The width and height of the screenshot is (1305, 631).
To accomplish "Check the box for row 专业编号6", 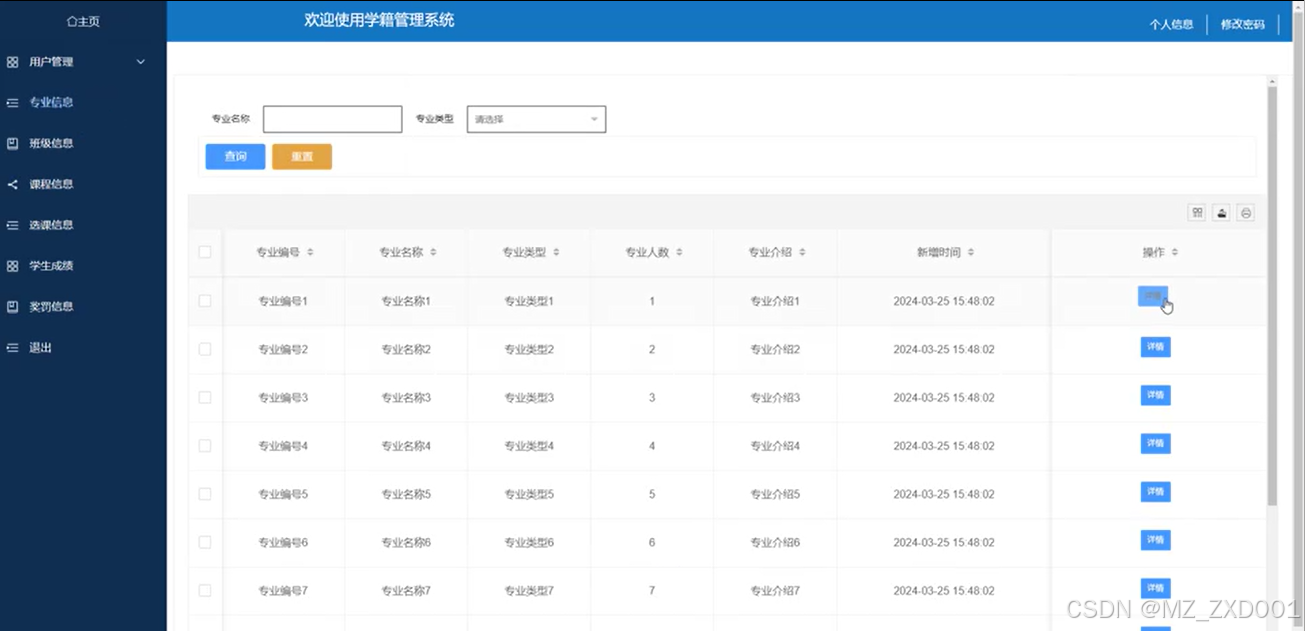I will (205, 542).
